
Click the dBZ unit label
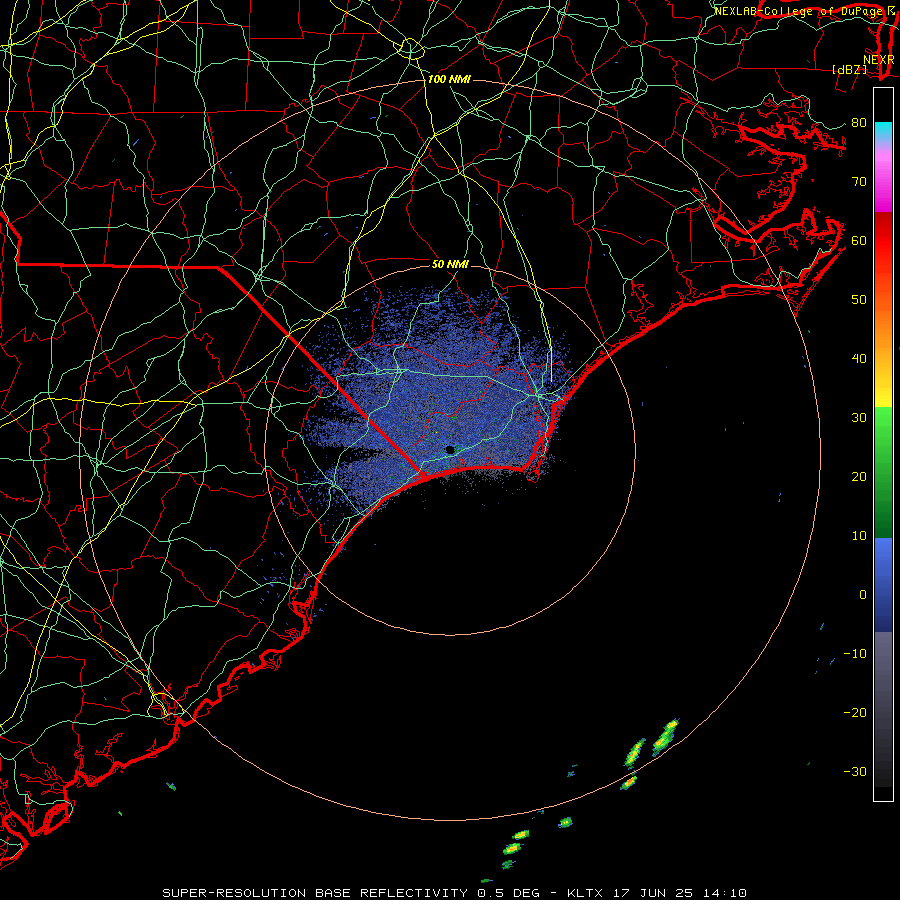pos(849,69)
